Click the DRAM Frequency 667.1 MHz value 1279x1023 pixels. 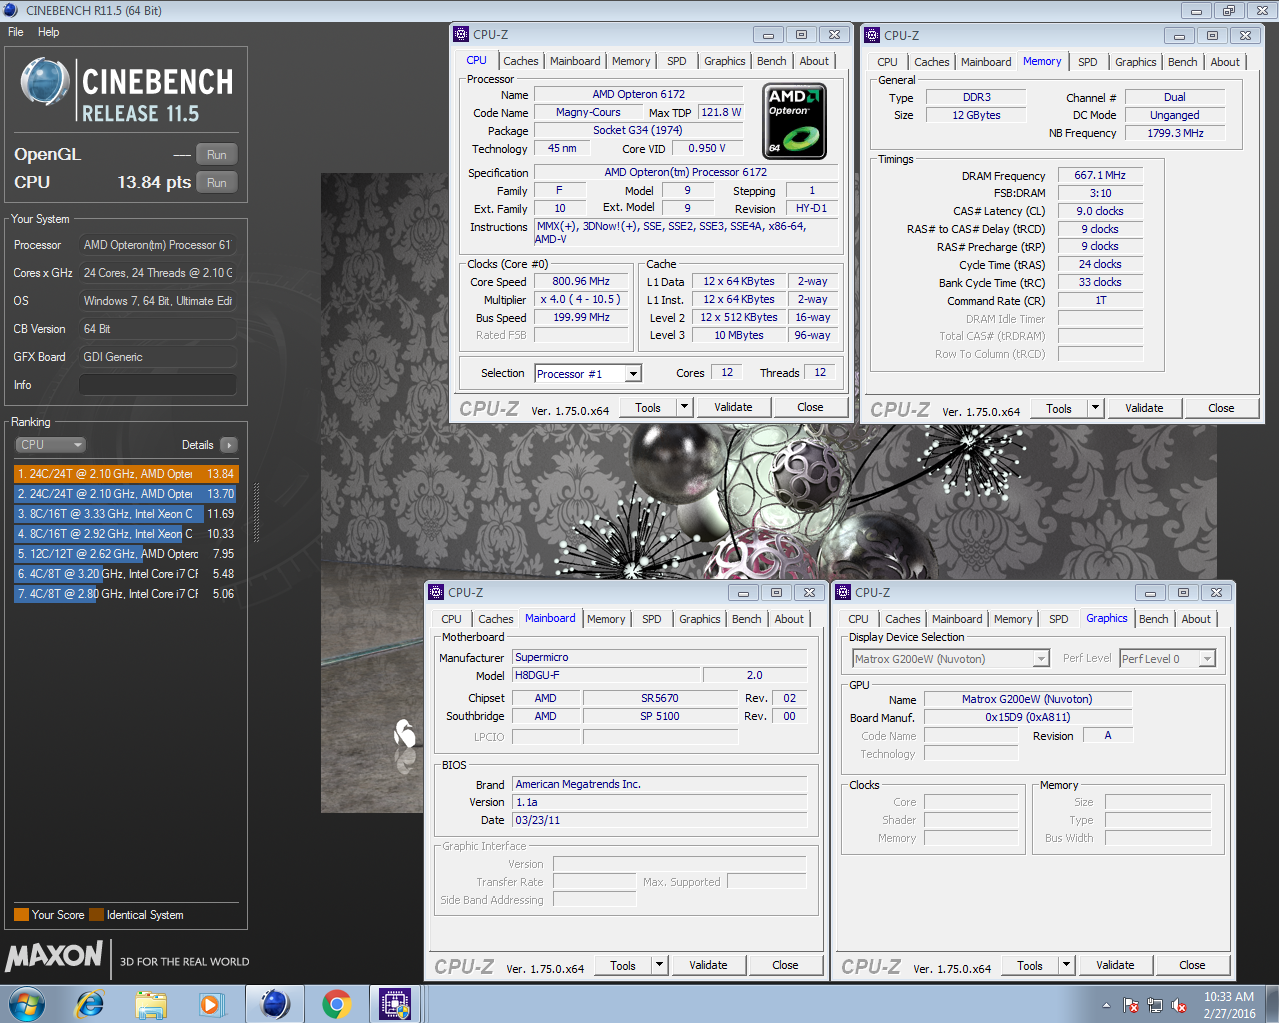[1100, 175]
